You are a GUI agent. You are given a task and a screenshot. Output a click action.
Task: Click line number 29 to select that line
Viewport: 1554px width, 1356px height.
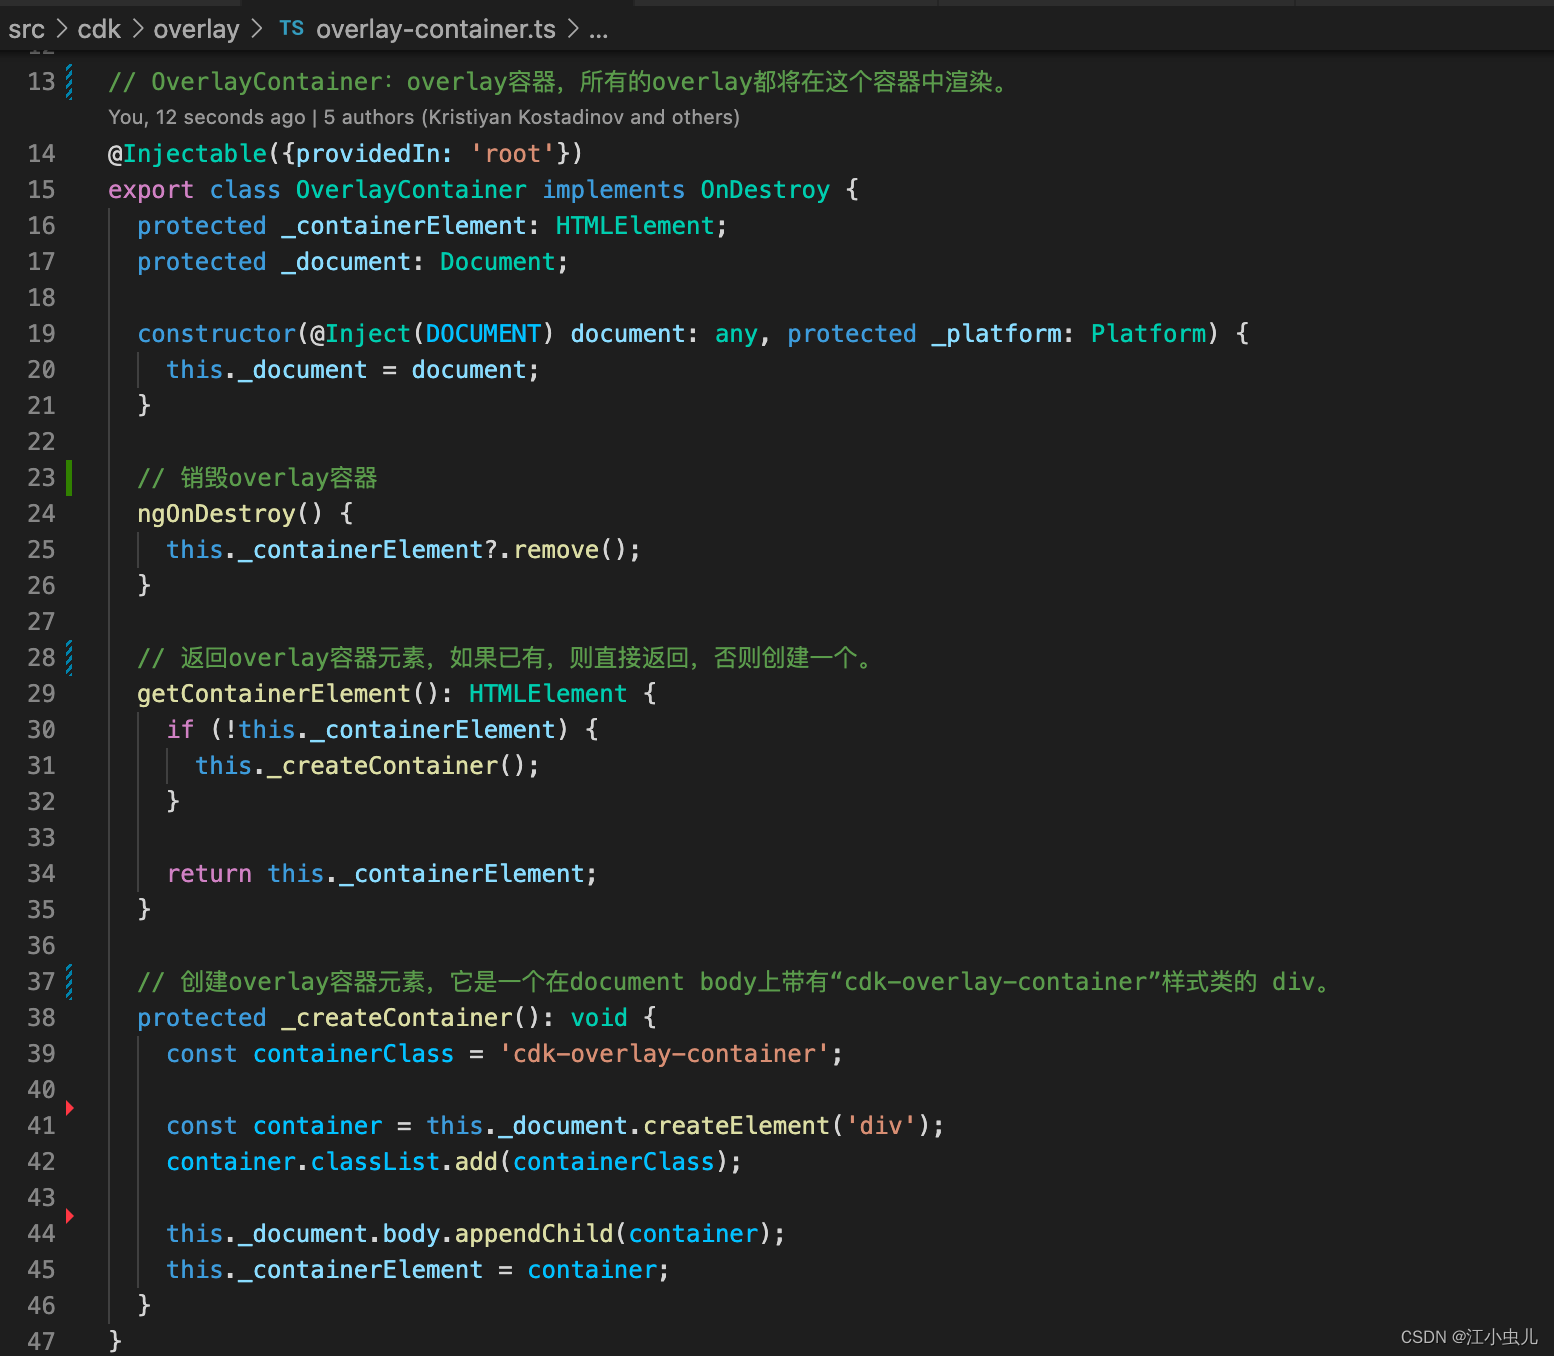pyautogui.click(x=41, y=693)
